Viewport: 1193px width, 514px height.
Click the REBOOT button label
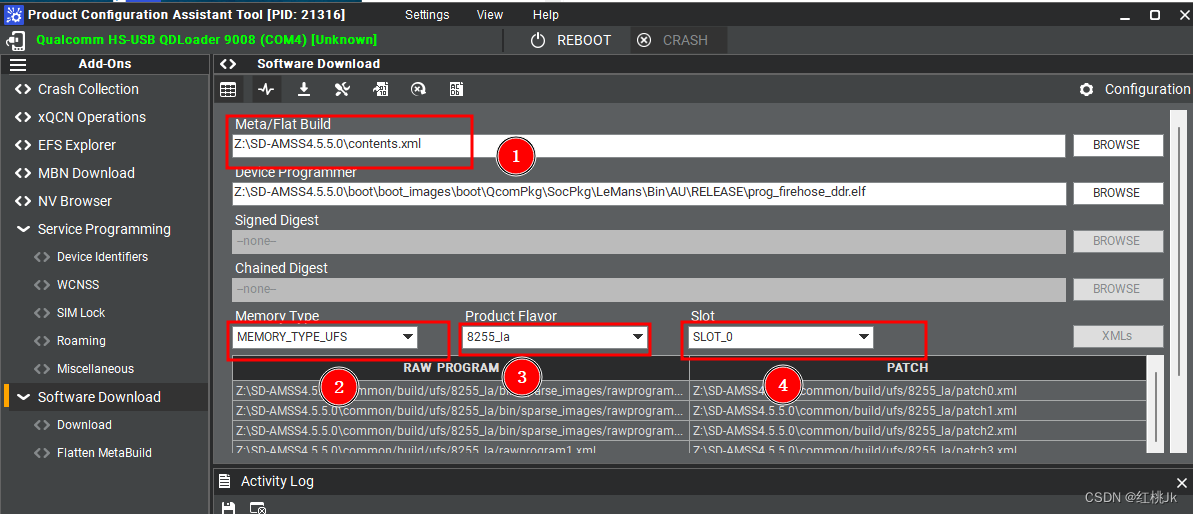[584, 40]
